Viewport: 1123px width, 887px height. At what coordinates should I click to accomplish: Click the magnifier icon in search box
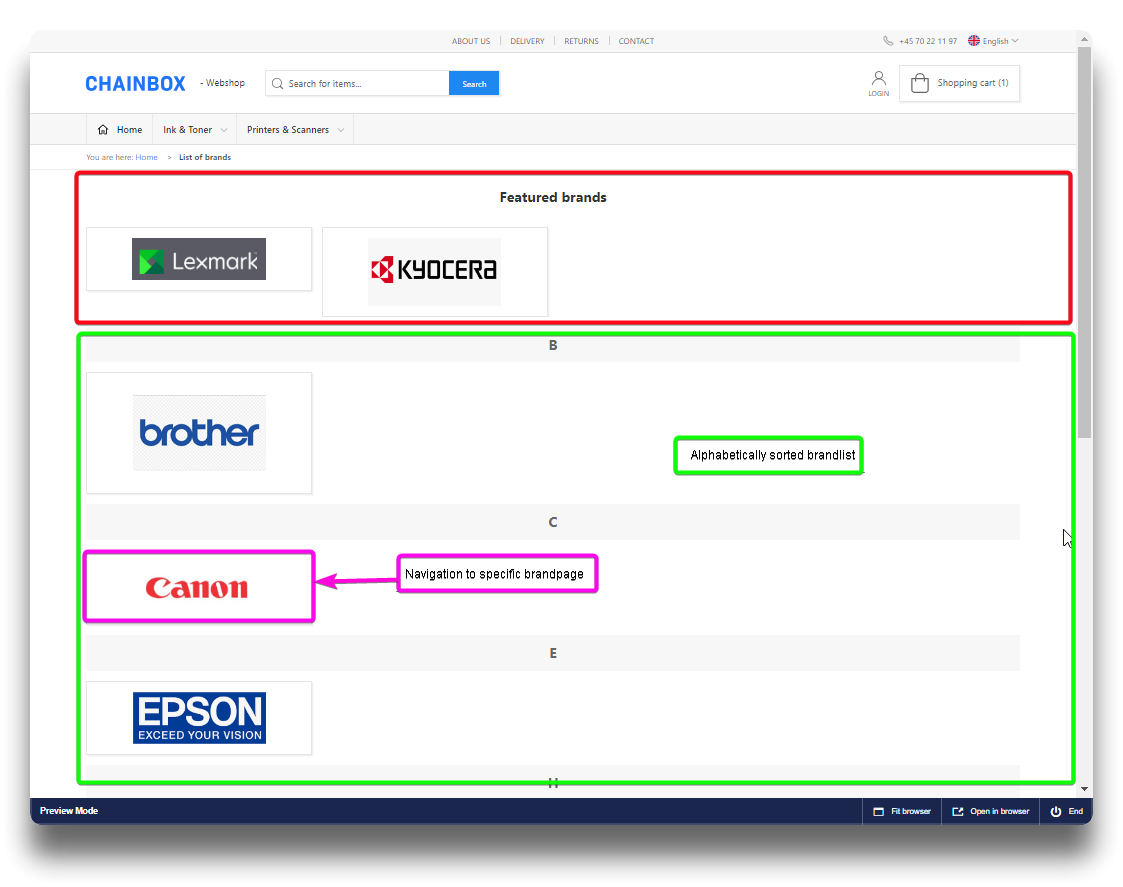[x=278, y=84]
